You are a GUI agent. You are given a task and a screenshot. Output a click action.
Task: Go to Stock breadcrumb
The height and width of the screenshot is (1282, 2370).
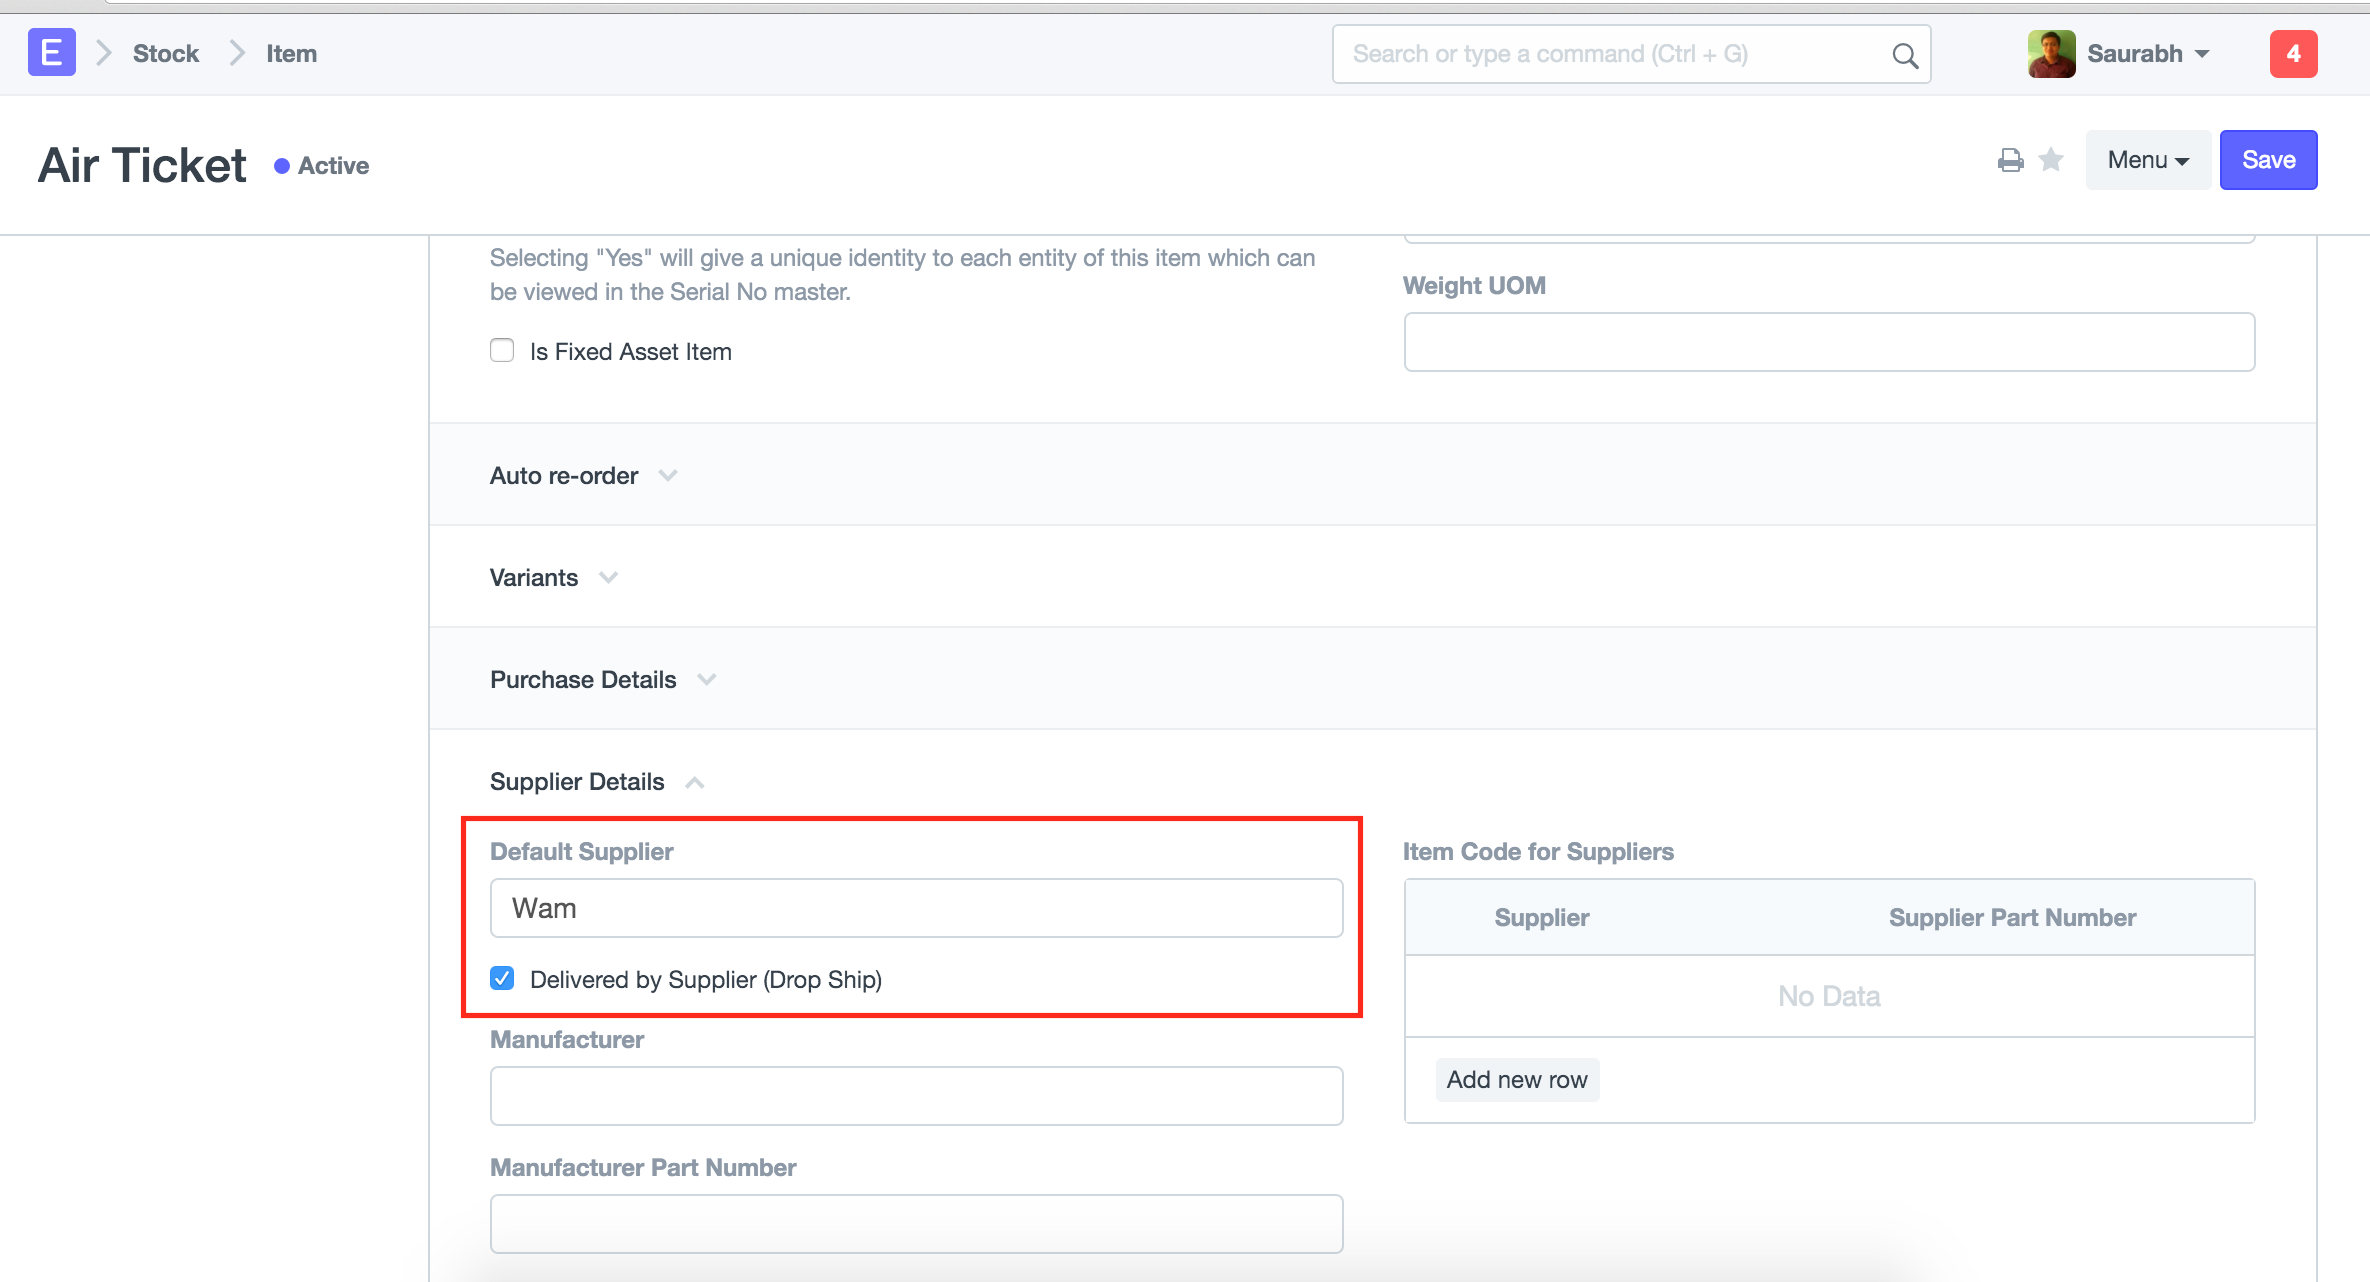(166, 54)
